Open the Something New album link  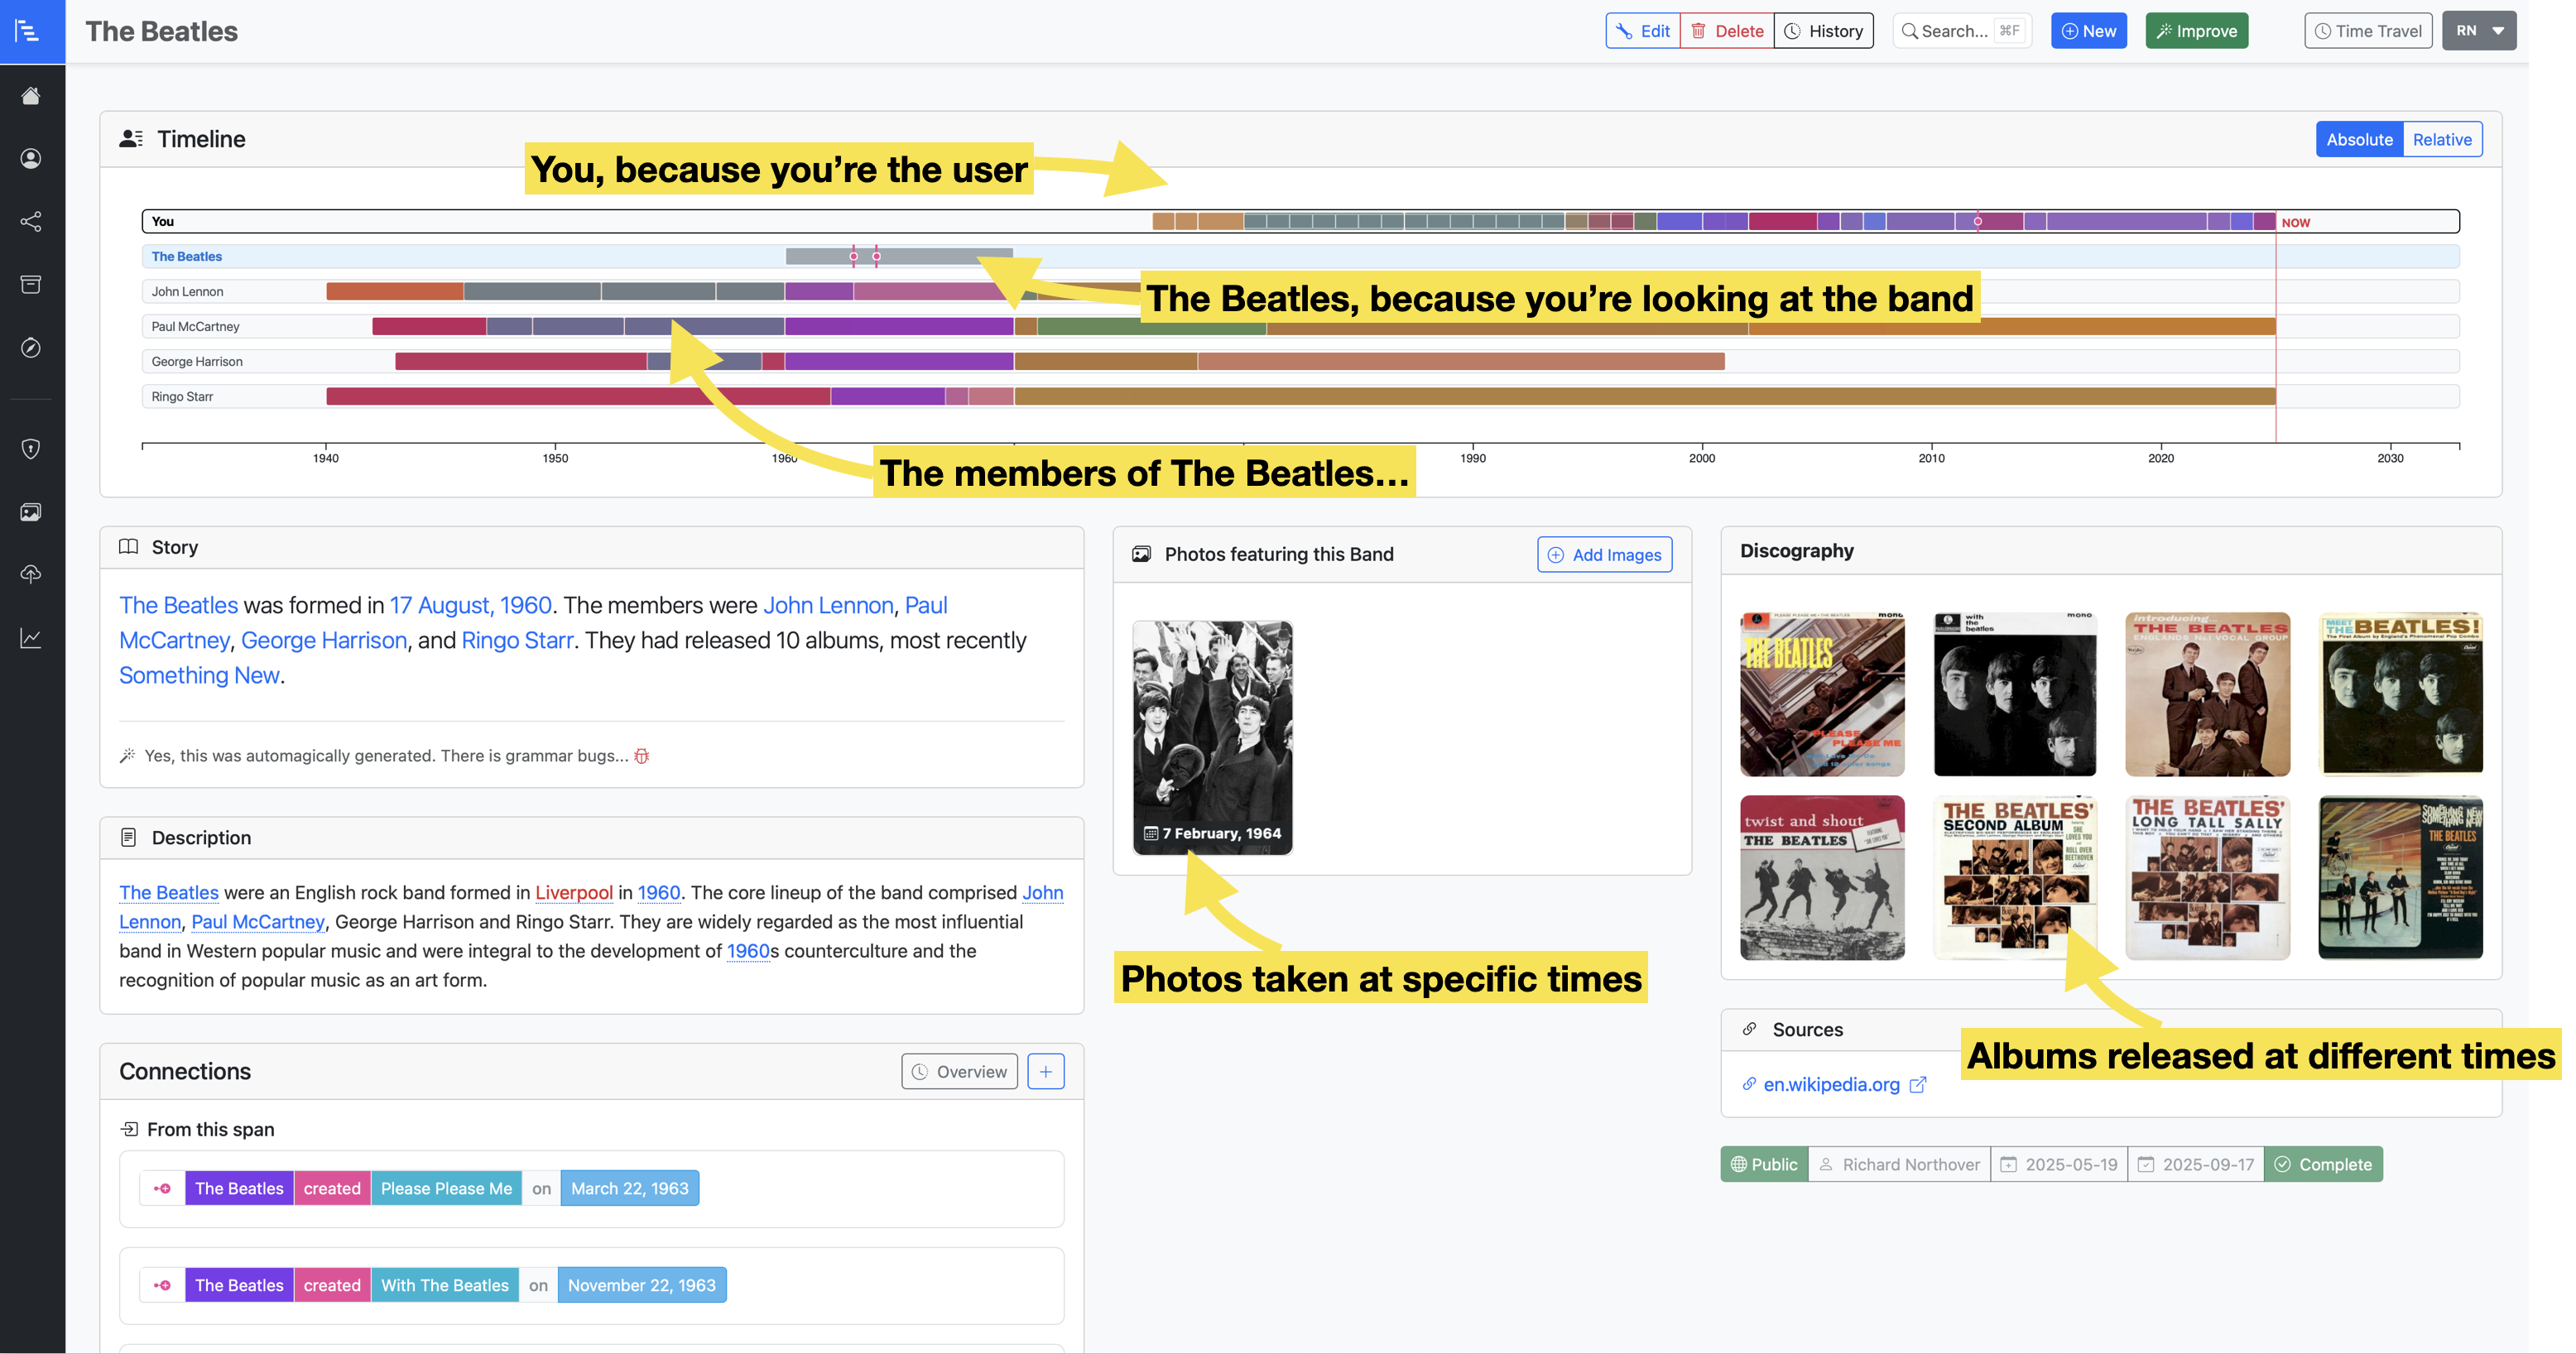(x=198, y=675)
